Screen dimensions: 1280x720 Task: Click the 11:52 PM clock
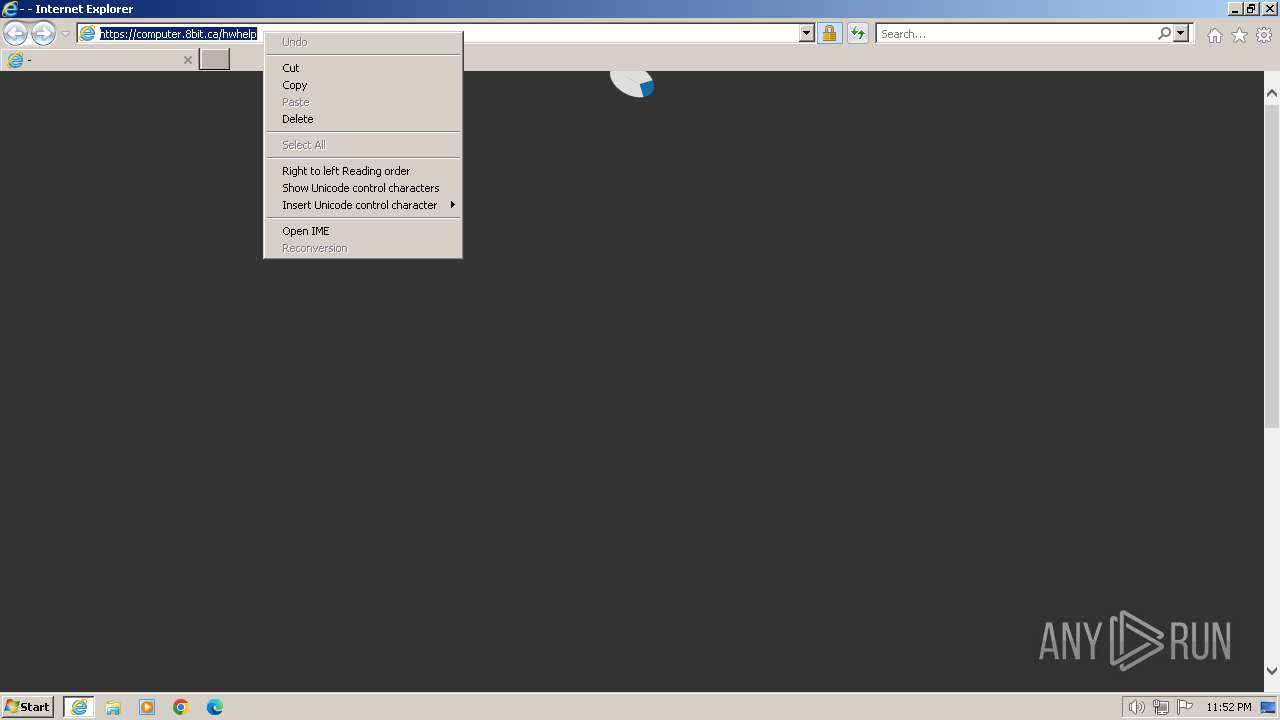1229,707
